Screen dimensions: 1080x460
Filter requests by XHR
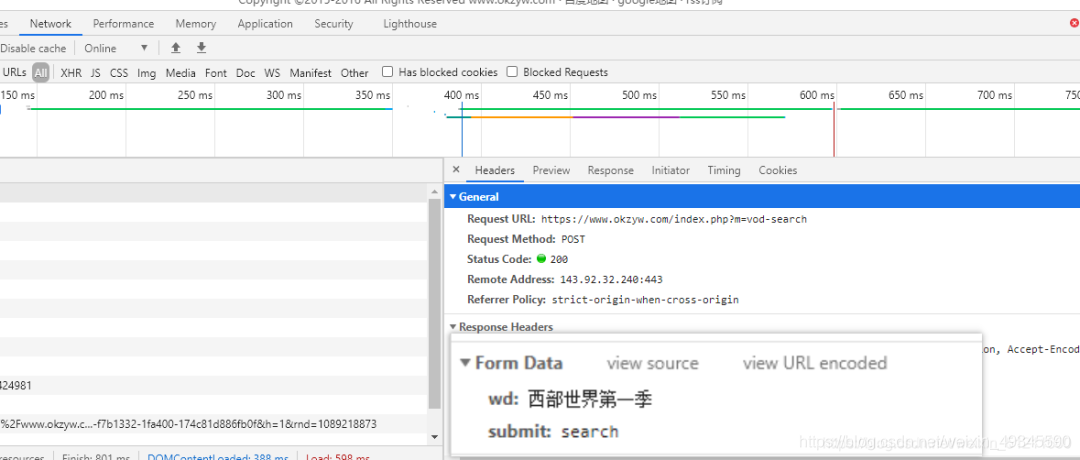tap(71, 72)
